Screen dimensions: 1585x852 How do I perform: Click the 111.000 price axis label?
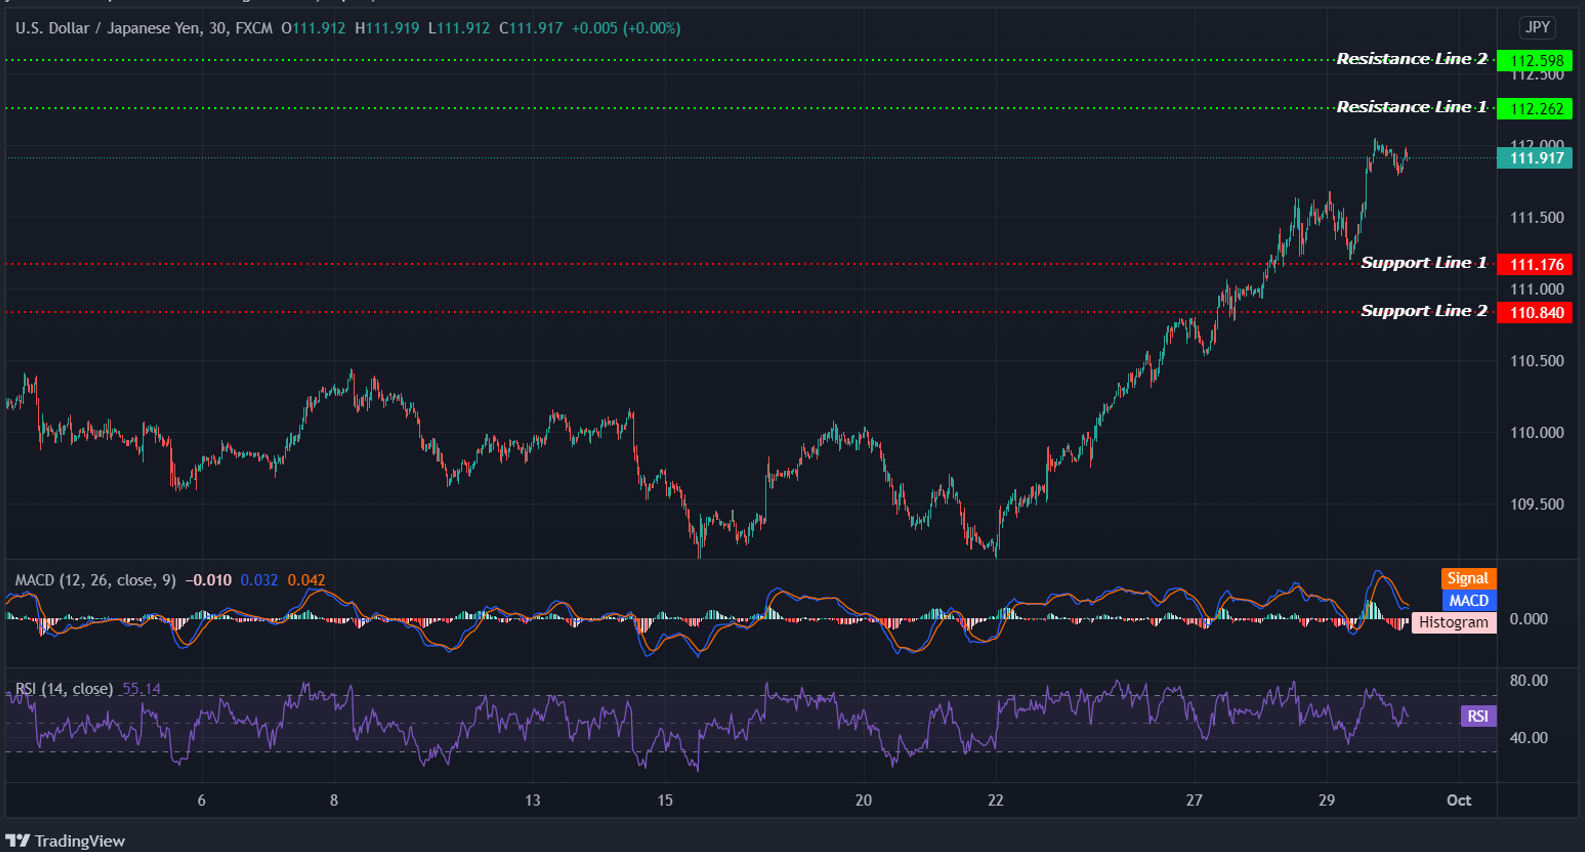click(1537, 289)
